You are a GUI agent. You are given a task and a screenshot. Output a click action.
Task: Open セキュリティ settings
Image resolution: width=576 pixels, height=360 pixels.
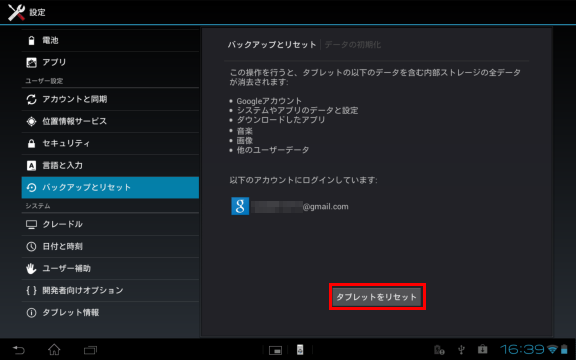click(x=110, y=143)
